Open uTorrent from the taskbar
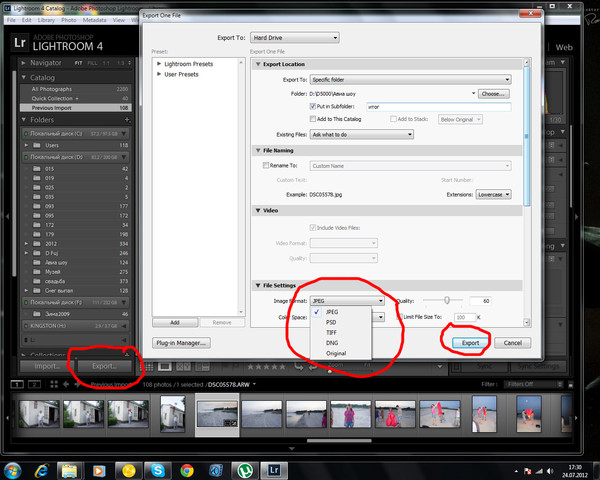 click(x=245, y=470)
